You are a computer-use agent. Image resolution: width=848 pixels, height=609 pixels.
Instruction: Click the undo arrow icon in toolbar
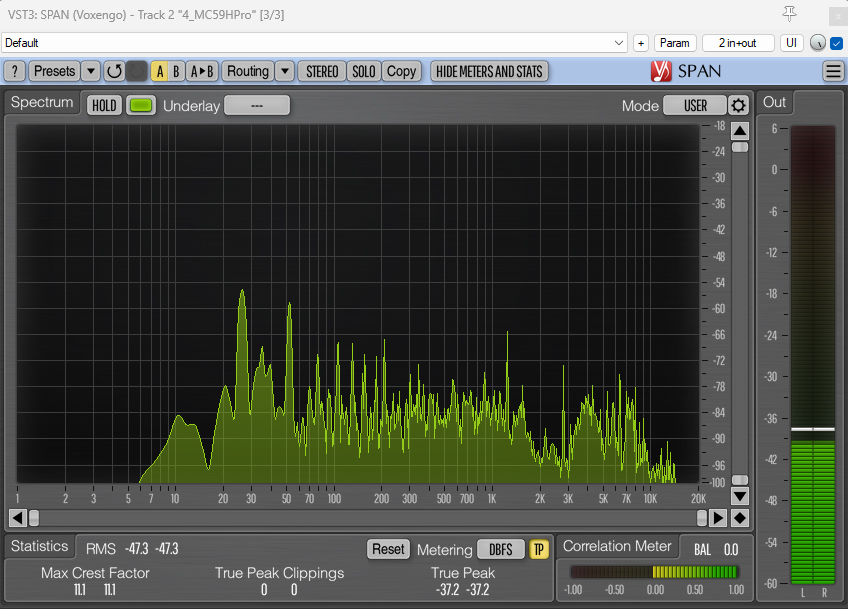tap(114, 71)
